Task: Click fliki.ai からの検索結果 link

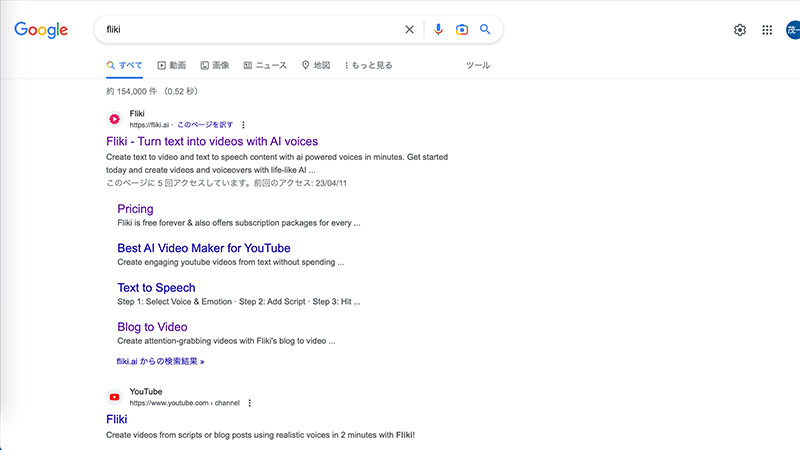Action: coord(160,361)
